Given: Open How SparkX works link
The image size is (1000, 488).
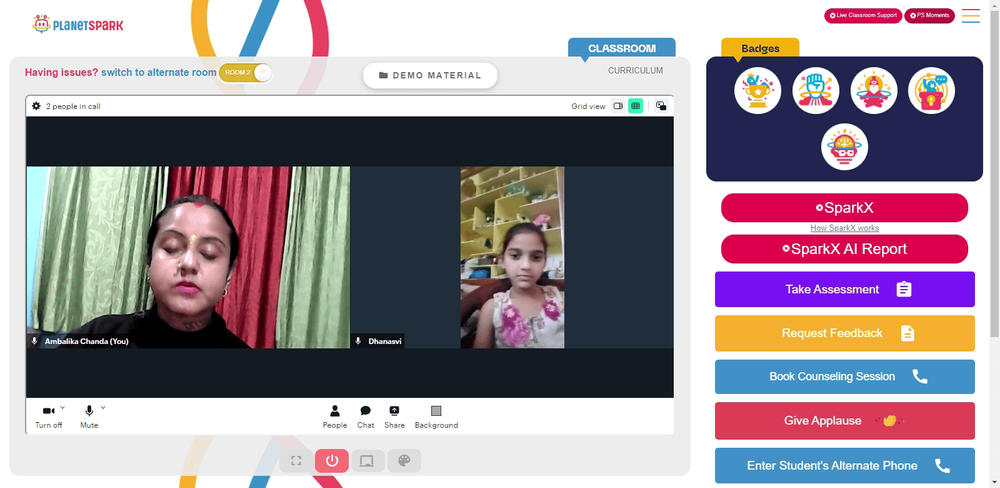Looking at the screenshot, I should (x=844, y=228).
